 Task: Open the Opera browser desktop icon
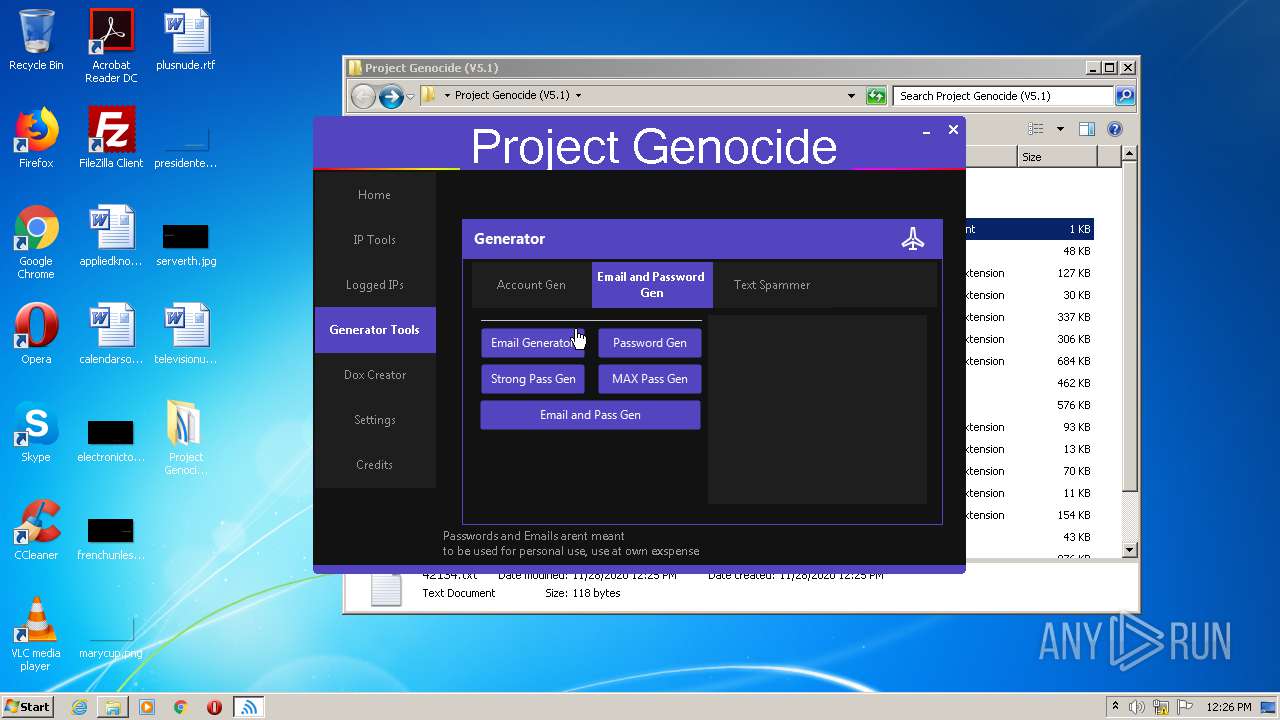(36, 334)
